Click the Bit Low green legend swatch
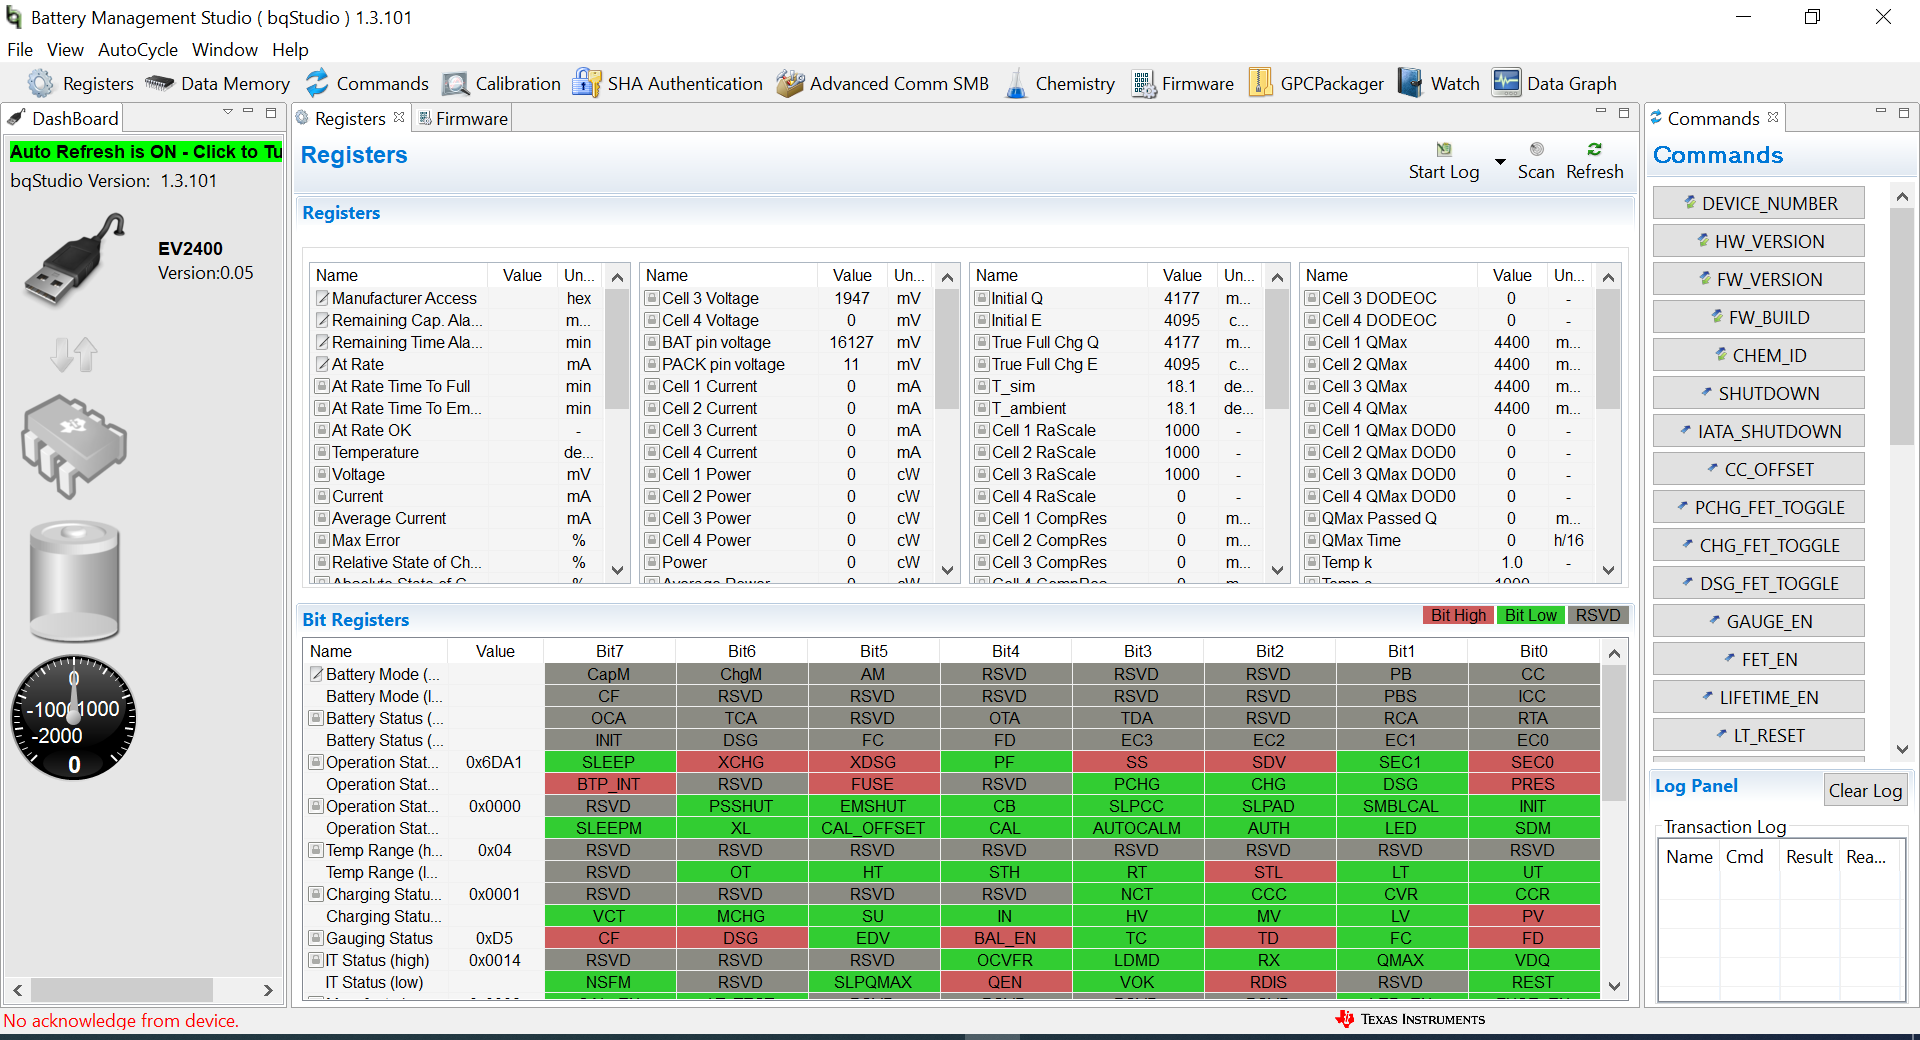Screen dimensions: 1920x1040 click(1530, 615)
